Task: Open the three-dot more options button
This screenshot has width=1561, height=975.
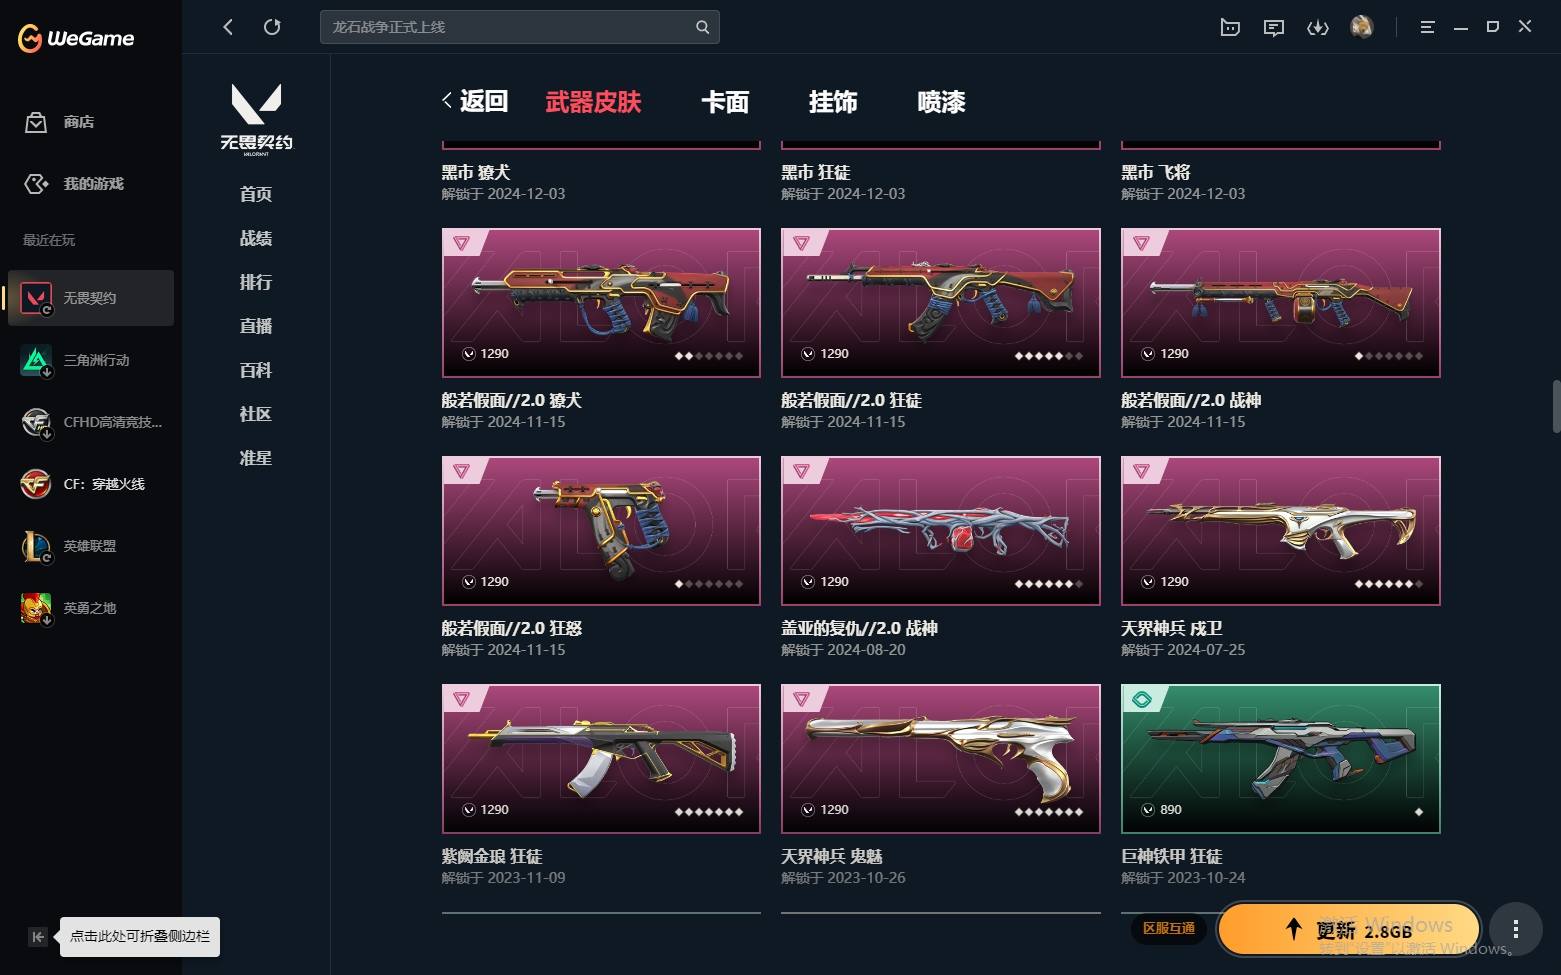Action: click(1516, 929)
